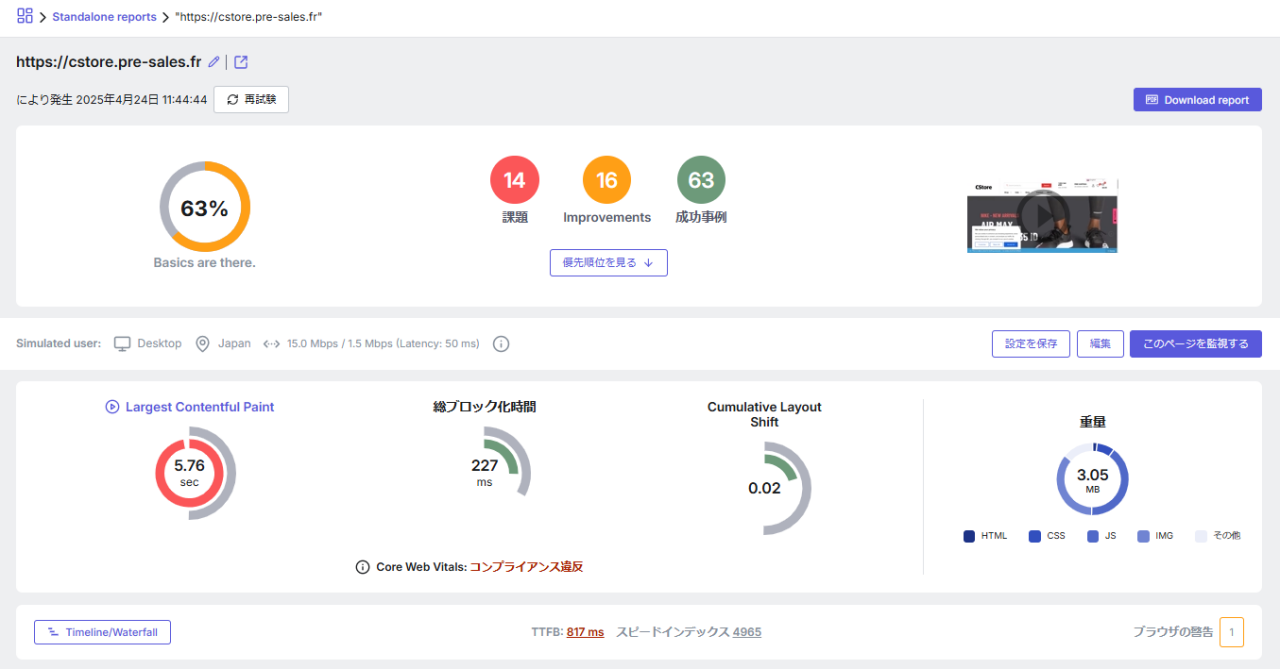Click the Download report button
The height and width of the screenshot is (669, 1280).
[1197, 100]
